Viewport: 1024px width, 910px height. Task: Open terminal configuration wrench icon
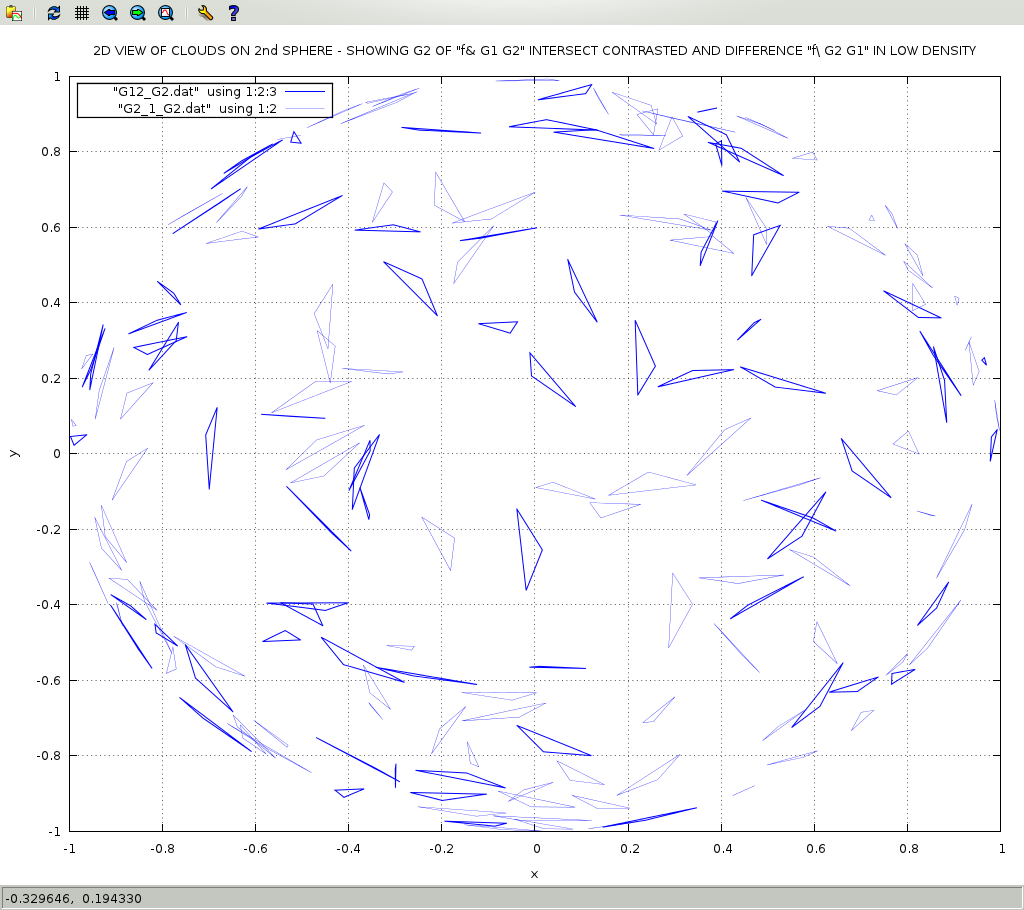205,13
